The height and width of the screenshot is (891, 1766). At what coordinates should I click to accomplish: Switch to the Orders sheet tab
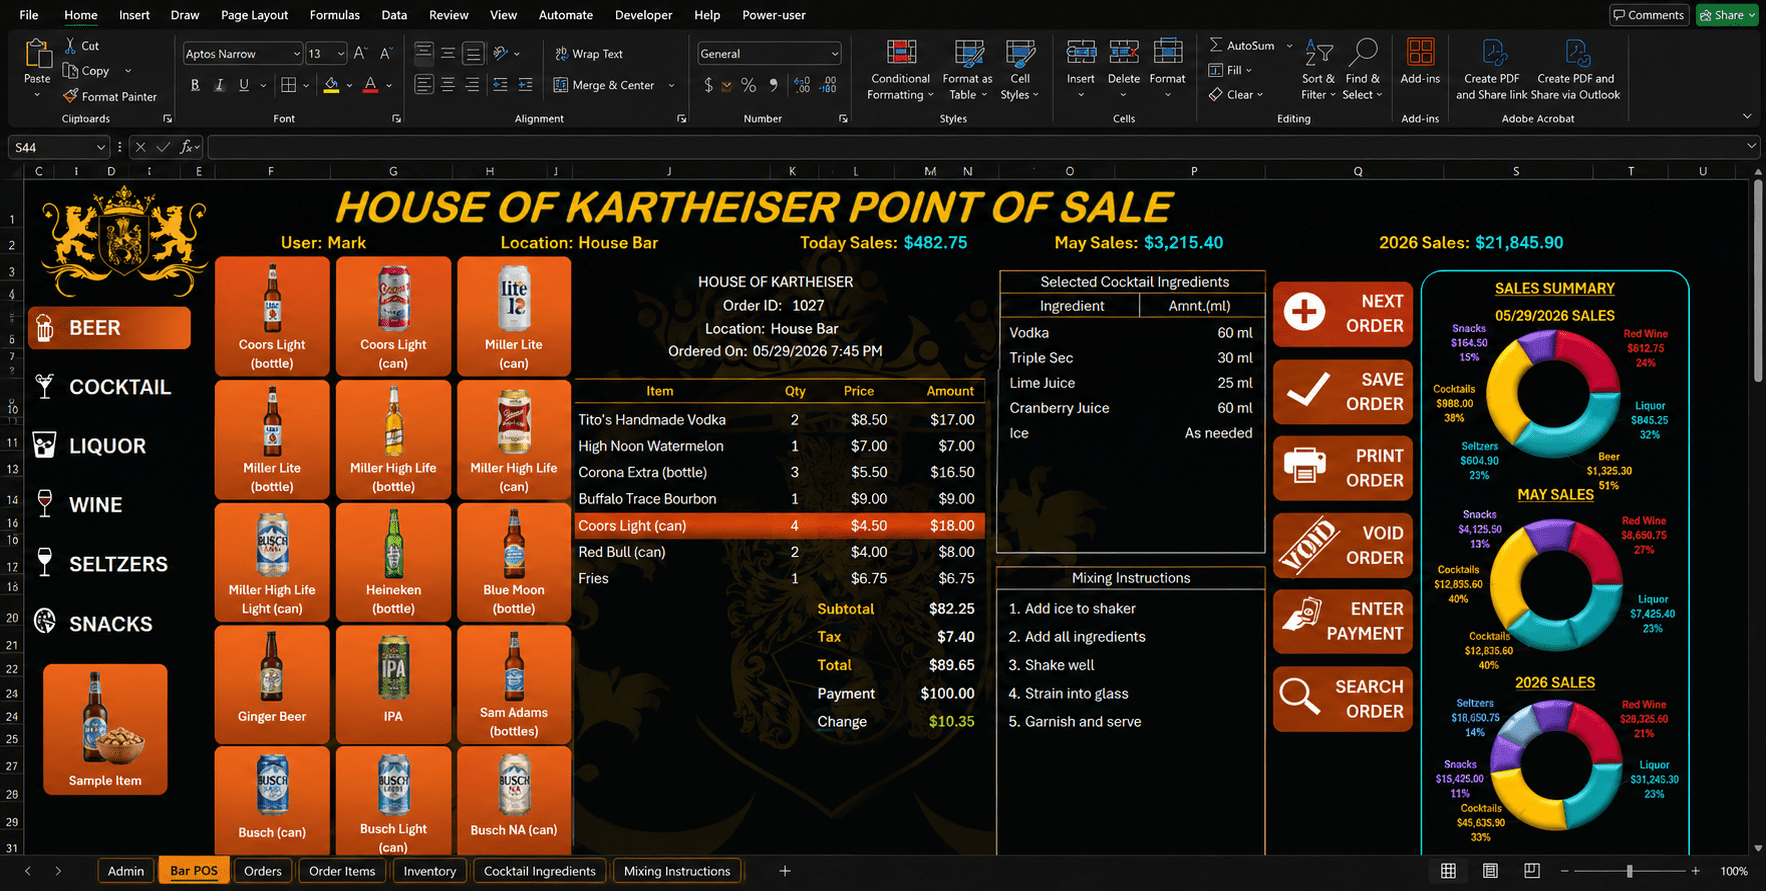coord(263,871)
